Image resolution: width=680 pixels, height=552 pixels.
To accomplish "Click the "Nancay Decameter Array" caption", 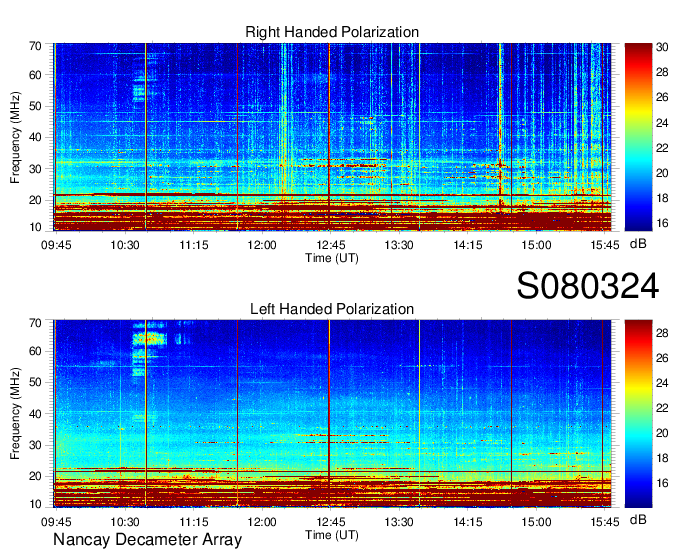I will click(x=147, y=539).
